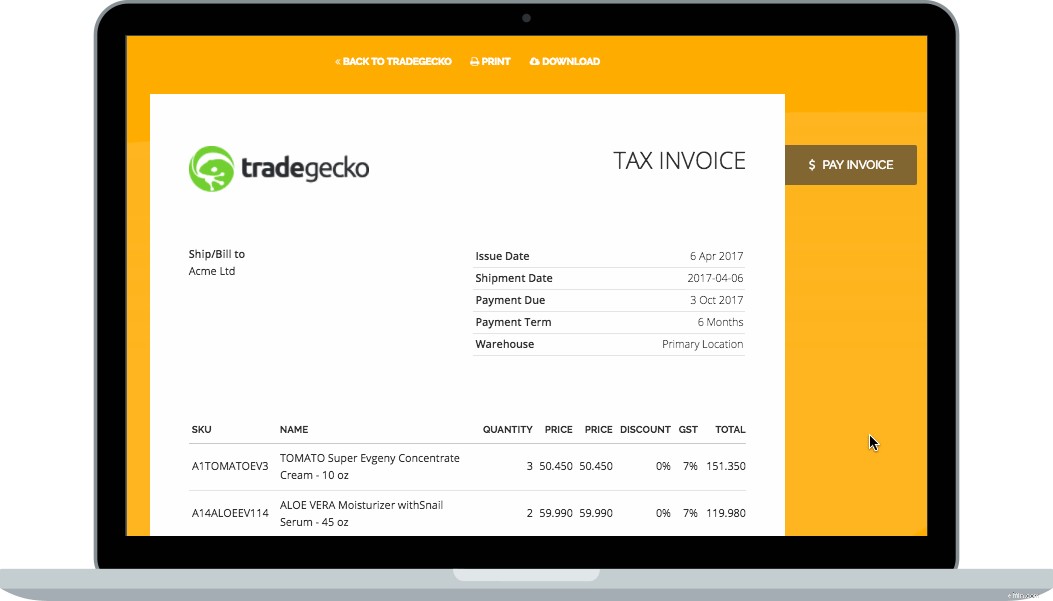Click the back chevron before BACK TO TRADEGECKO
The image size is (1053, 601).
(337, 61)
